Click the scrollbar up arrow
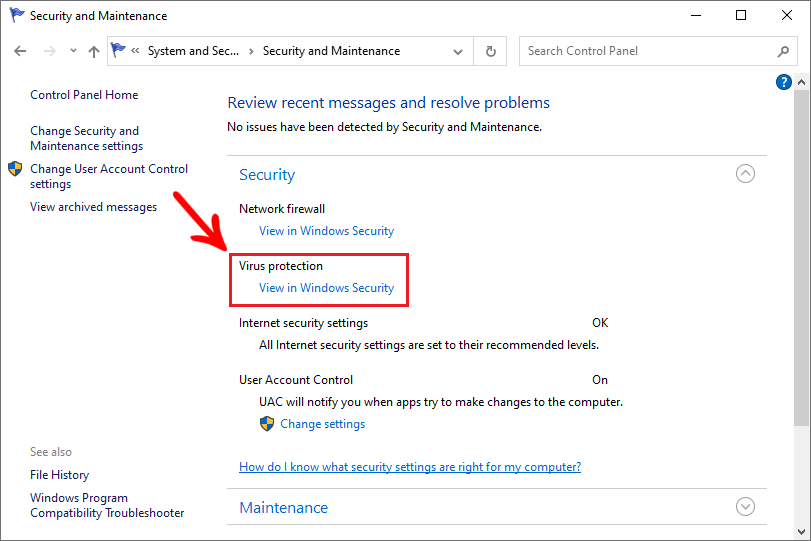 [801, 82]
